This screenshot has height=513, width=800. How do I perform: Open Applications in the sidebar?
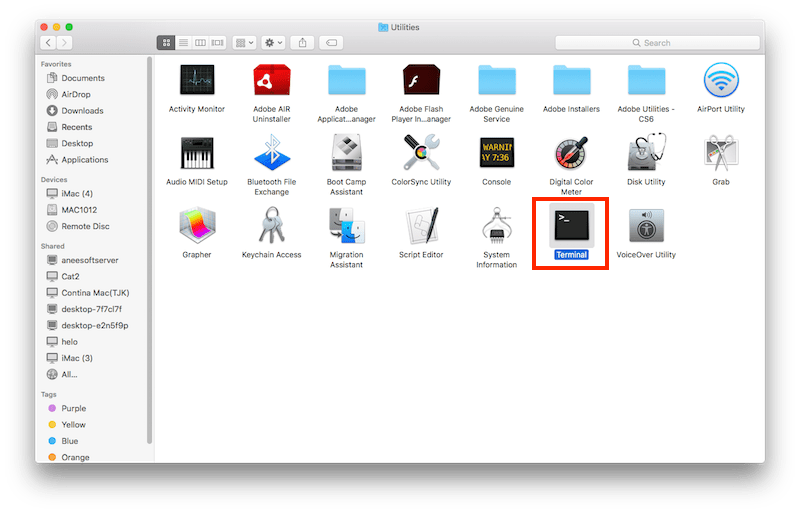(x=85, y=160)
